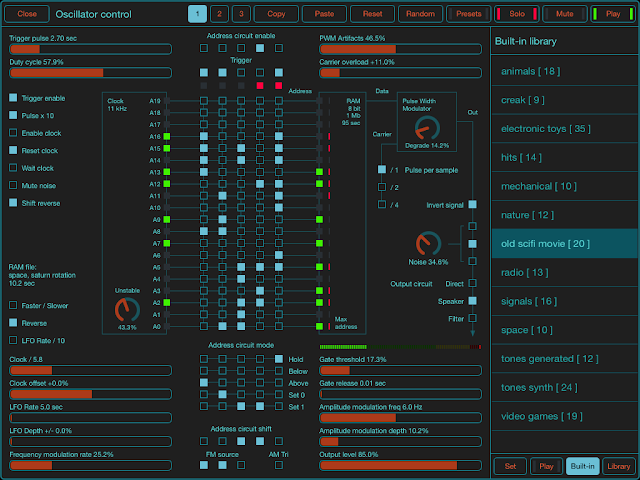This screenshot has height=480, width=640.
Task: Disable the Trigger enable checkbox
Action: (x=13, y=98)
